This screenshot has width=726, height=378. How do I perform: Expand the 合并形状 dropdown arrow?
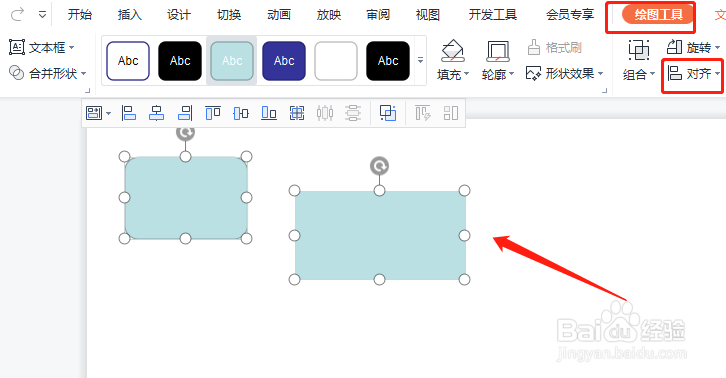click(83, 73)
